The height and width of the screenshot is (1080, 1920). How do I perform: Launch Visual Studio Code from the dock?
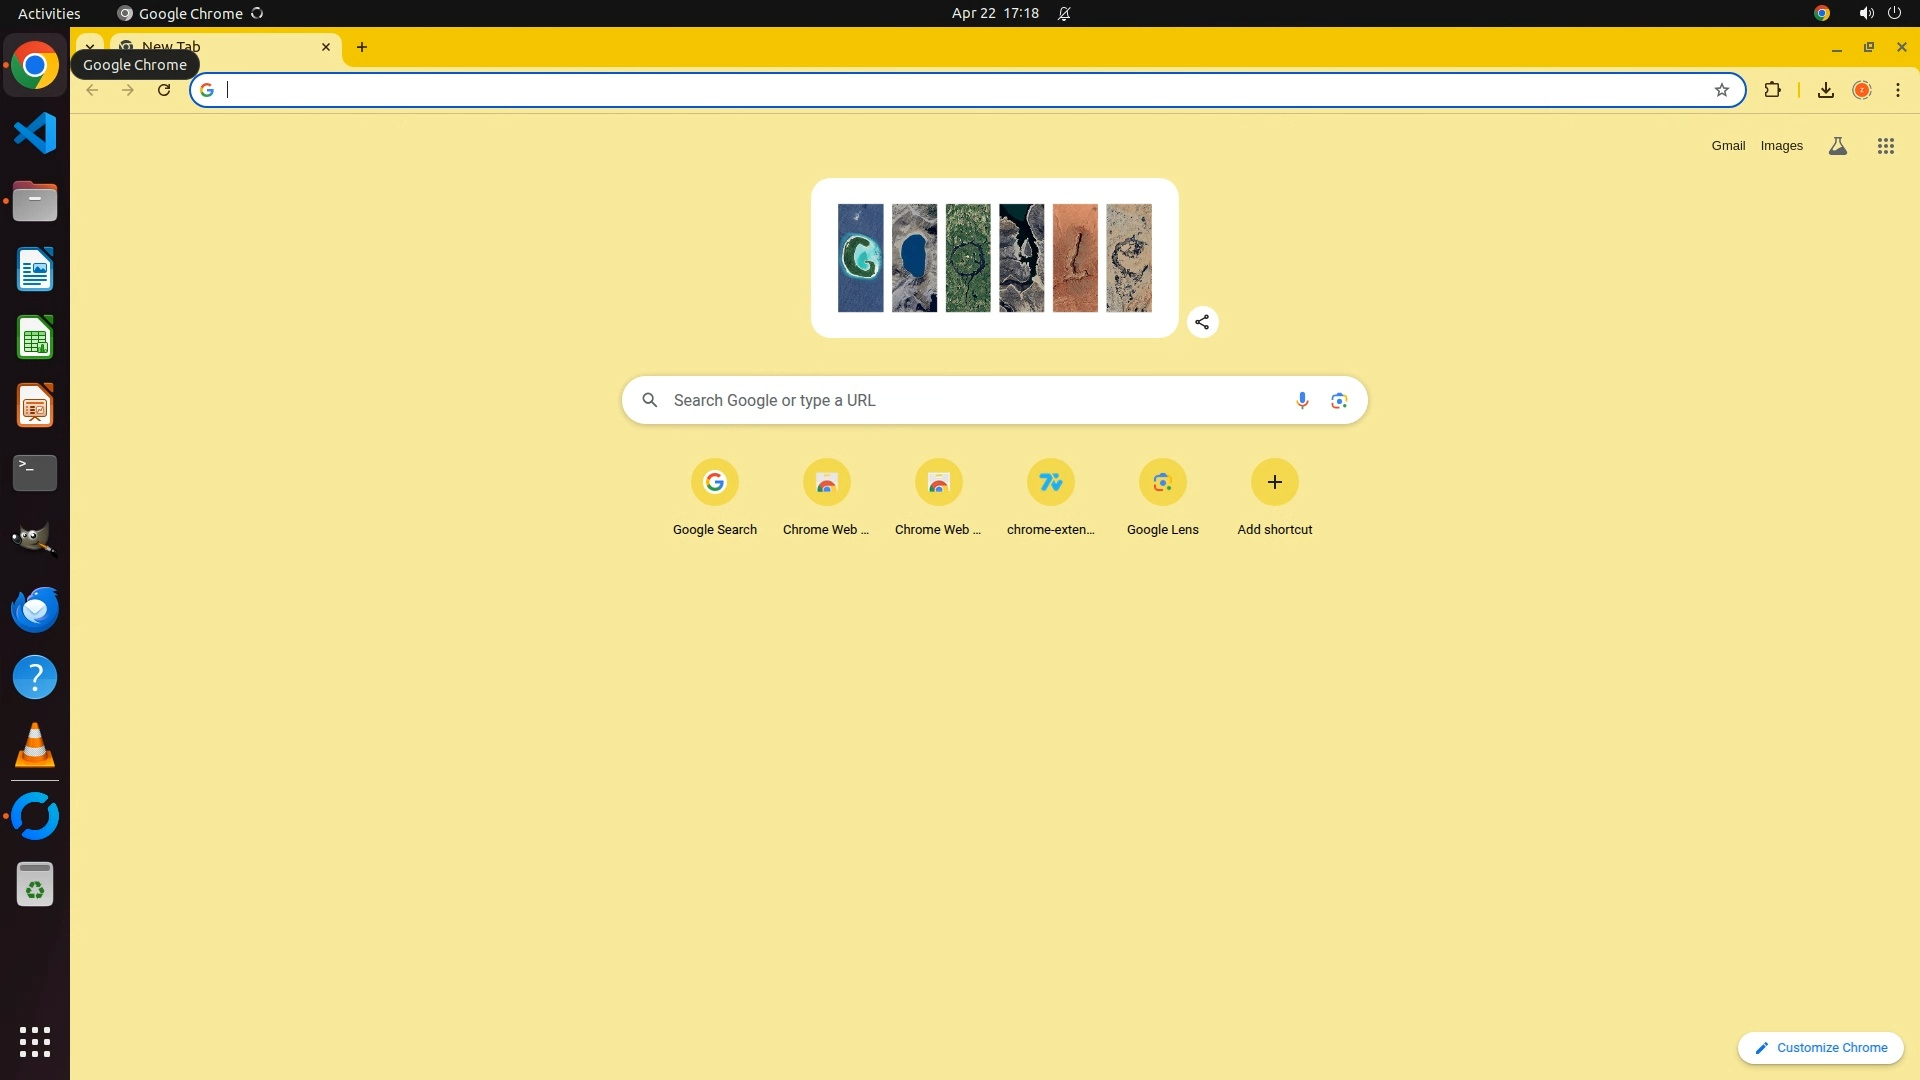(35, 133)
